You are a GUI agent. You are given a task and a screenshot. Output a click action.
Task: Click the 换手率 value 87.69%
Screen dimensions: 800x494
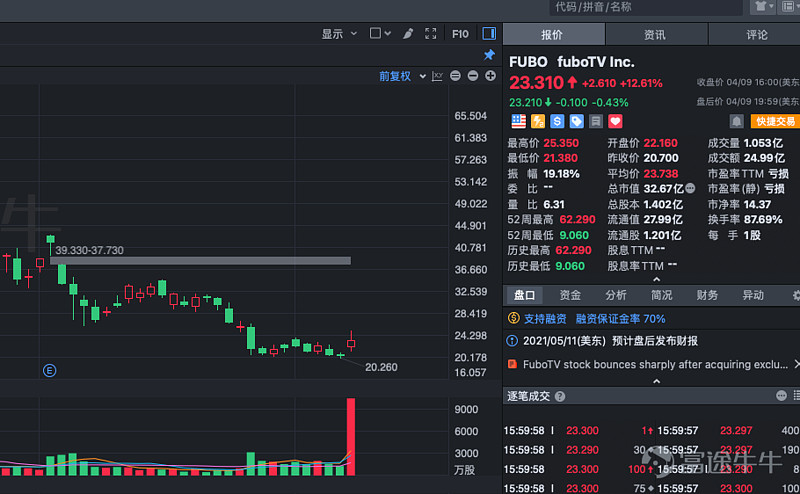pyautogui.click(x=763, y=219)
